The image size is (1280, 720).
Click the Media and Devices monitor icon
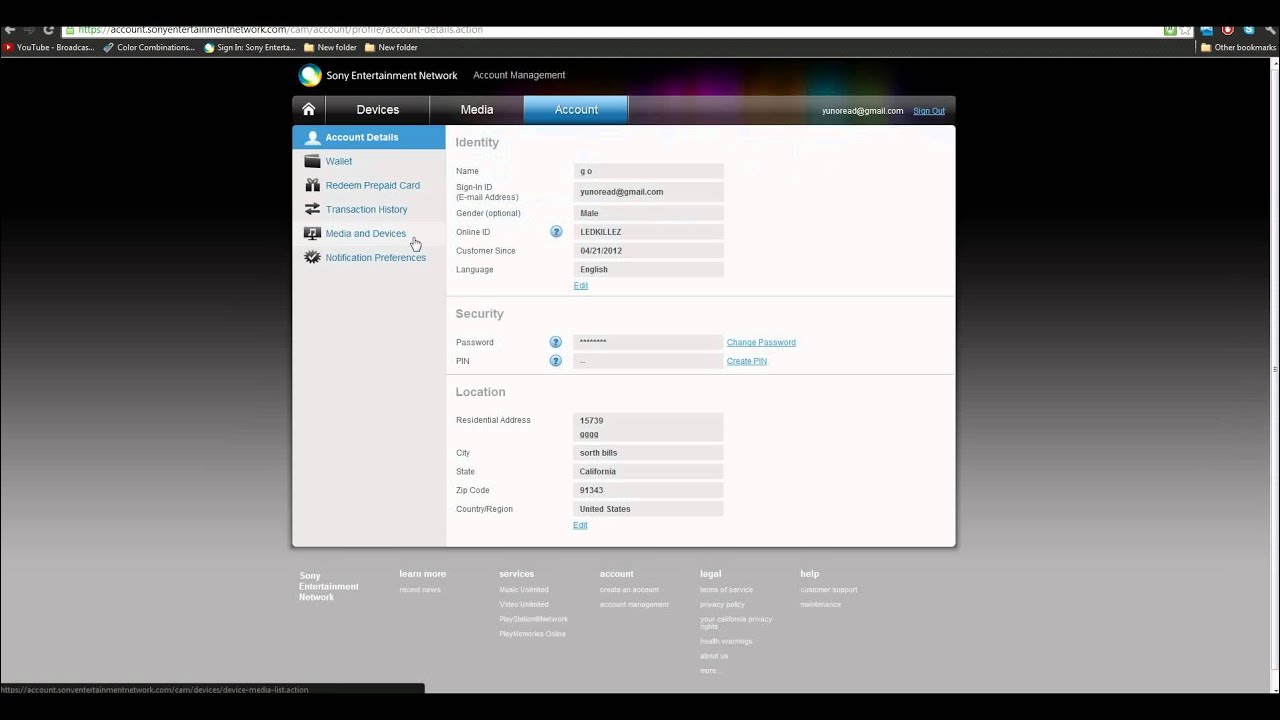[x=312, y=233]
